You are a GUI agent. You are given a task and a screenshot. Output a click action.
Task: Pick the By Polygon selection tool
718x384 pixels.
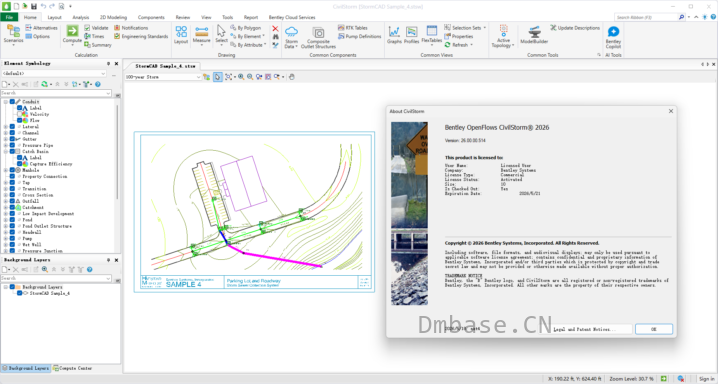pos(245,28)
